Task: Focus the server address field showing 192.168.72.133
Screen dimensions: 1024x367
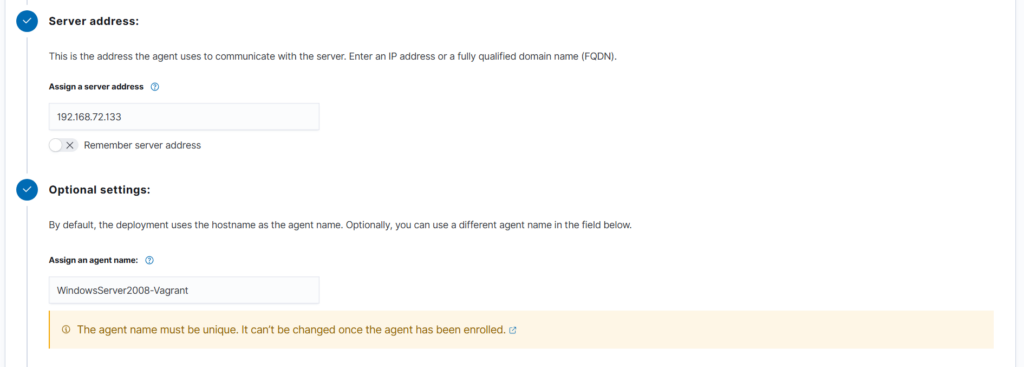Action: pos(184,117)
